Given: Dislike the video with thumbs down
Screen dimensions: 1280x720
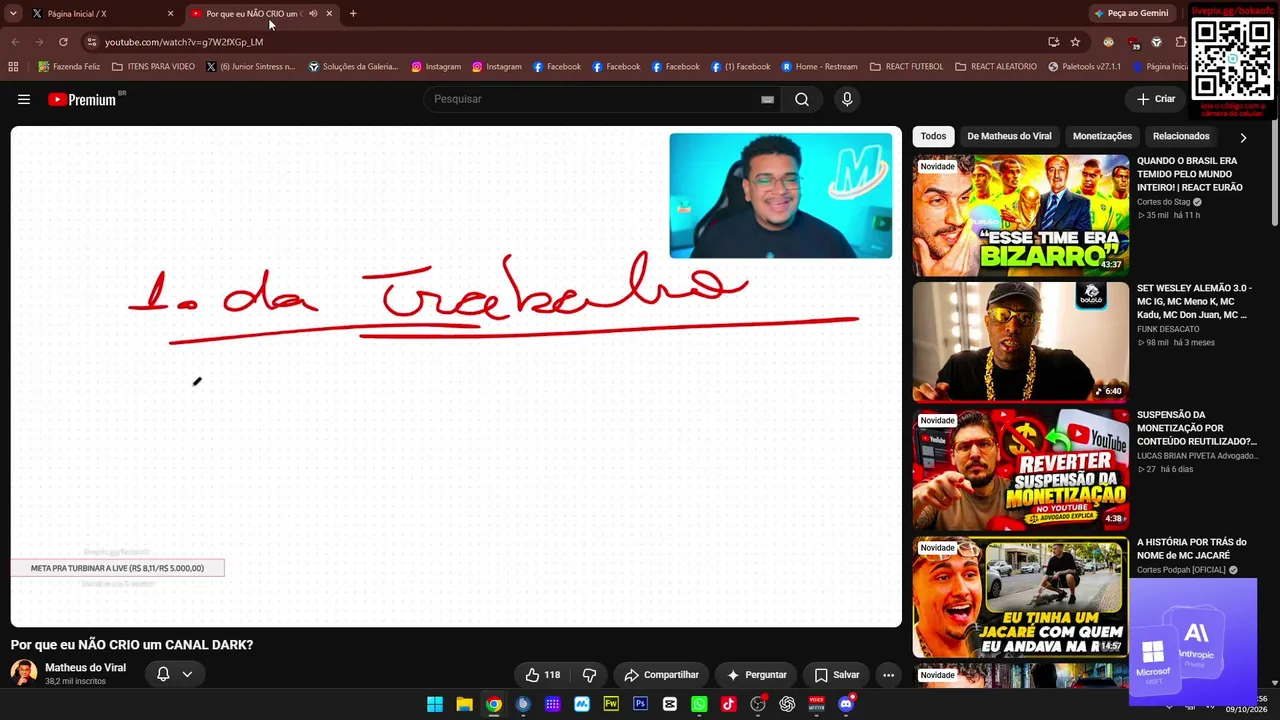Looking at the screenshot, I should pyautogui.click(x=590, y=675).
